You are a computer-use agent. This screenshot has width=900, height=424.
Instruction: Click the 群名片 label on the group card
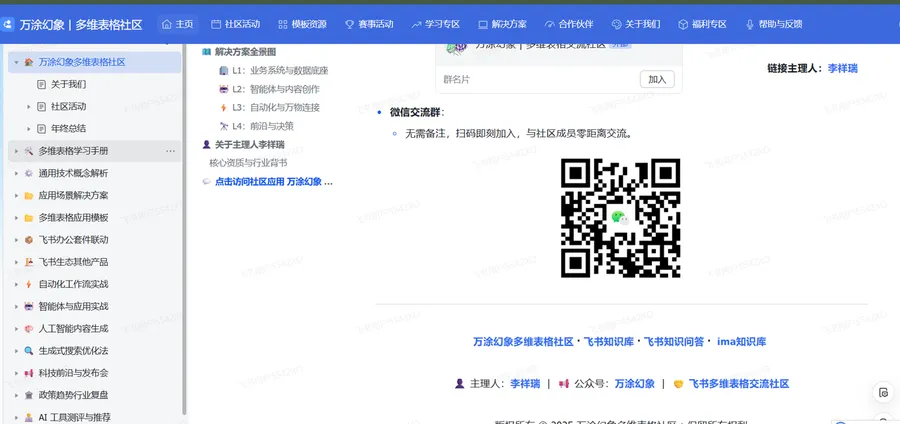[456, 80]
